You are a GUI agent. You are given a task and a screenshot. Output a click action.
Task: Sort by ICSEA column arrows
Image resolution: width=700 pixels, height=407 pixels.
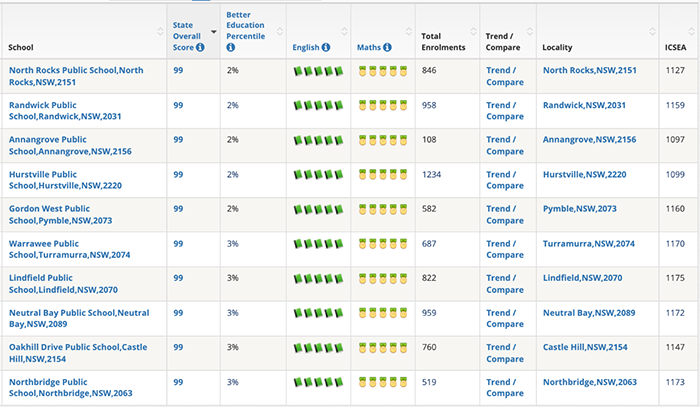692,32
